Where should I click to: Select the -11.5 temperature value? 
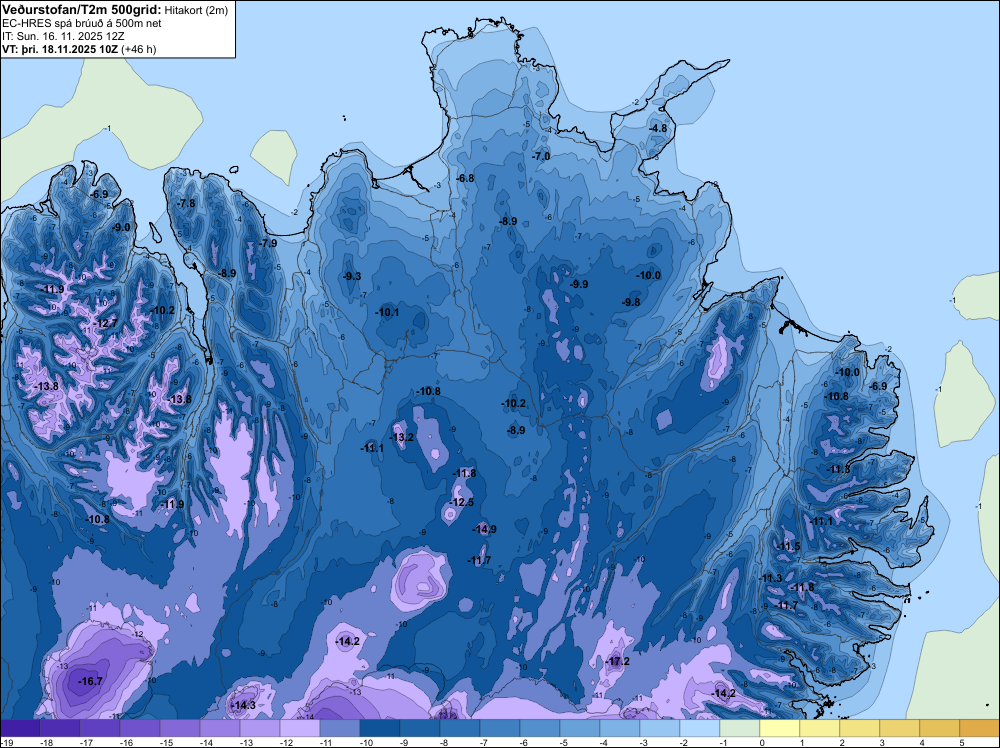[788, 546]
